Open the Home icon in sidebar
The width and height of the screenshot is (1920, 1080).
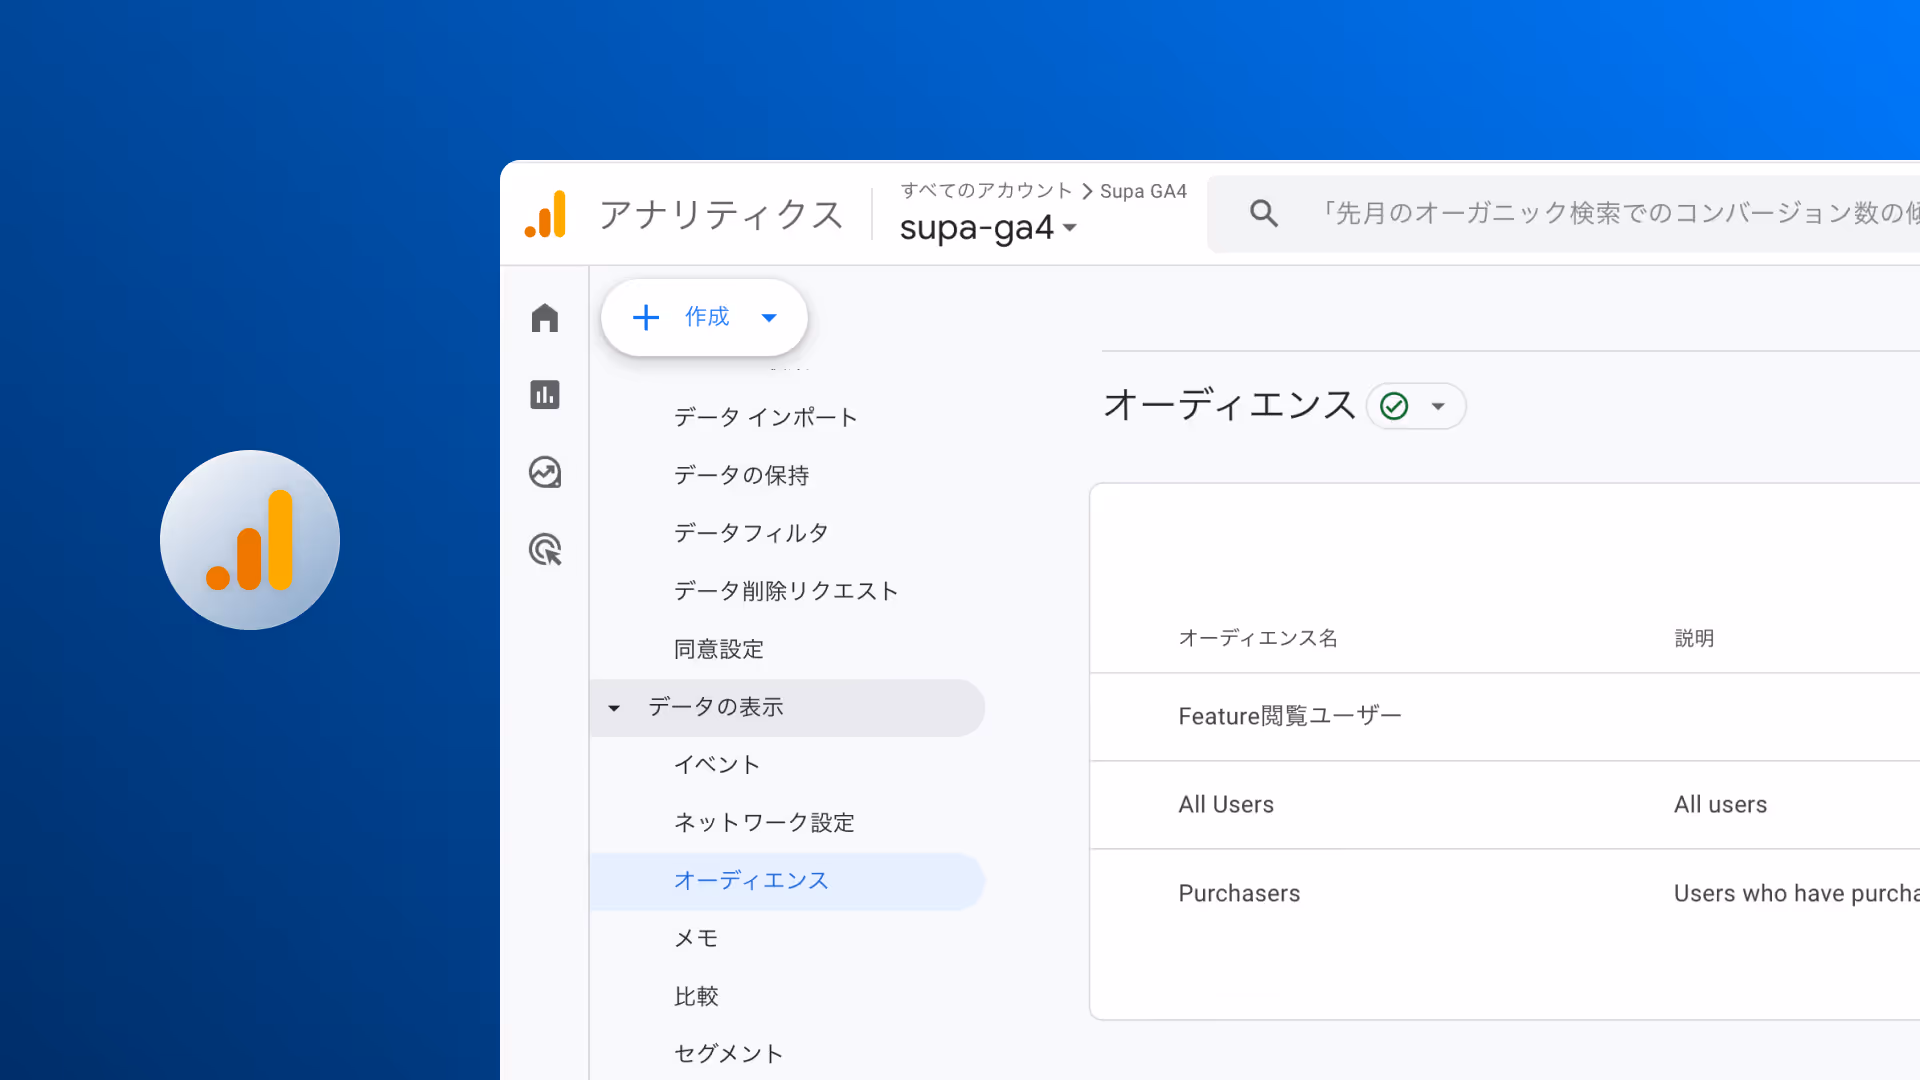(545, 318)
